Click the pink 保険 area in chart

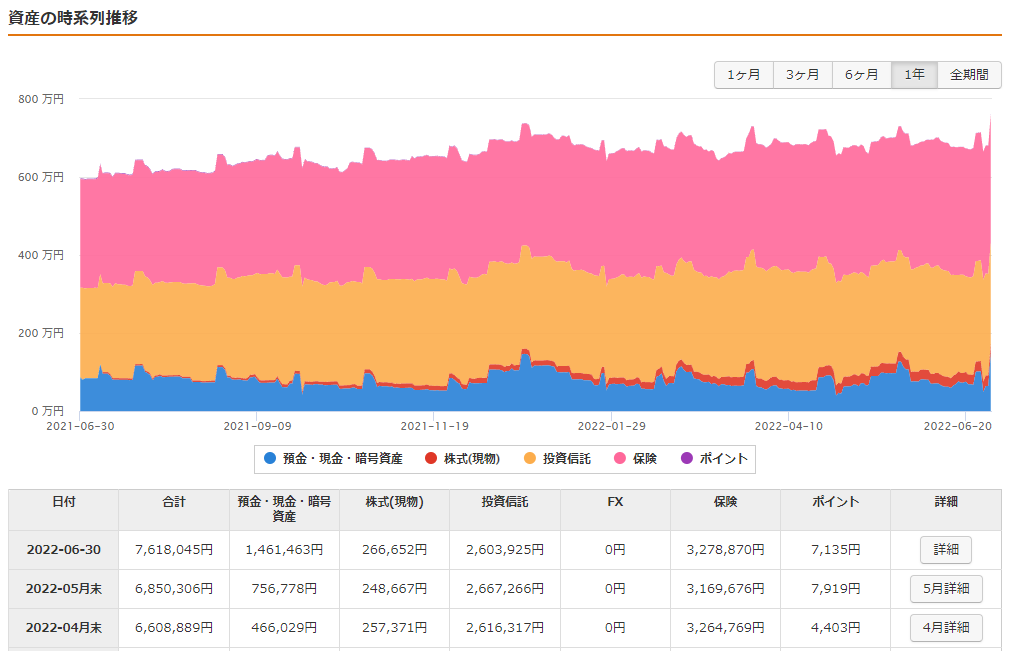coord(500,200)
